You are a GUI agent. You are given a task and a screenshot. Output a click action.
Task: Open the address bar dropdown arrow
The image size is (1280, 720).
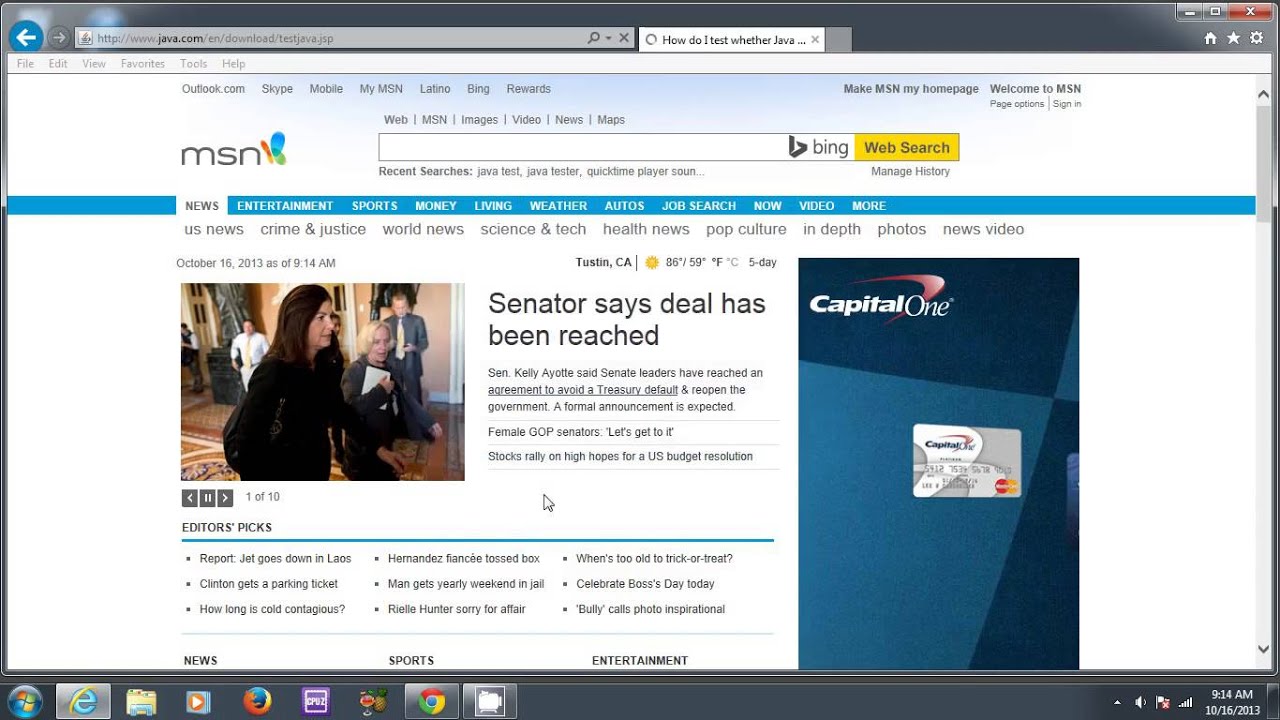pos(608,38)
